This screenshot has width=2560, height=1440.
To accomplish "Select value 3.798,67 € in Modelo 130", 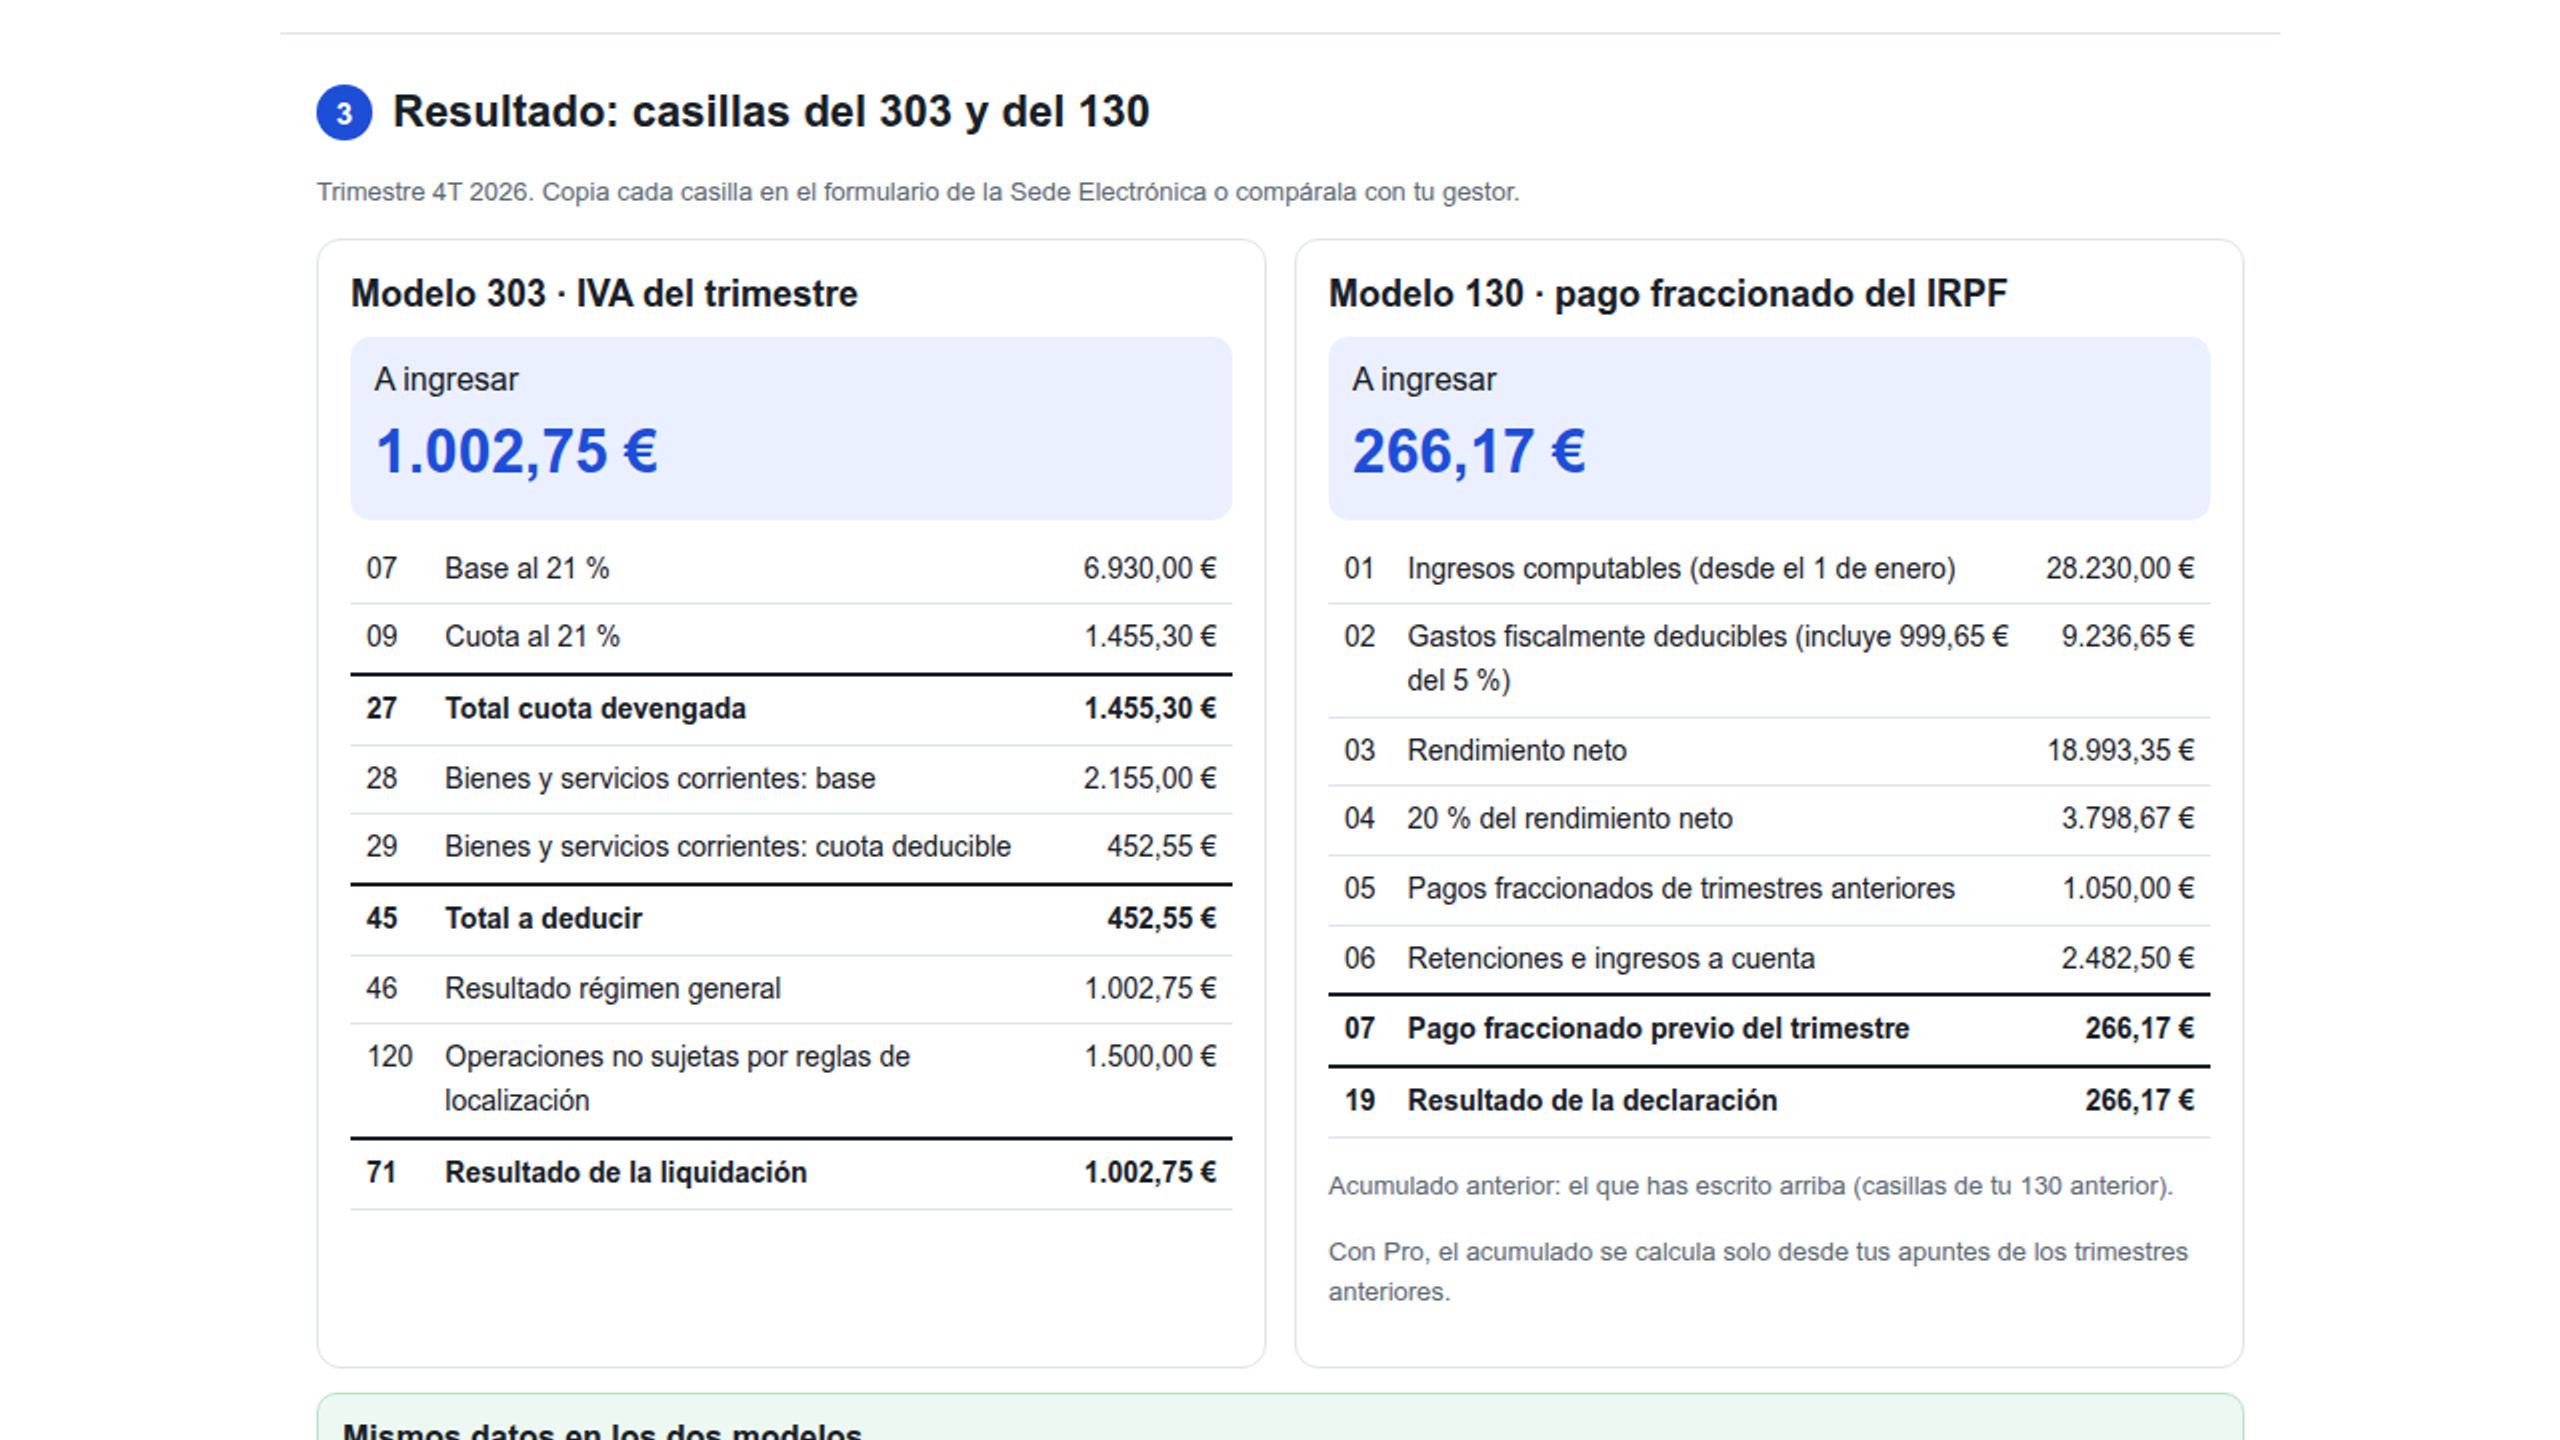I will click(2127, 818).
